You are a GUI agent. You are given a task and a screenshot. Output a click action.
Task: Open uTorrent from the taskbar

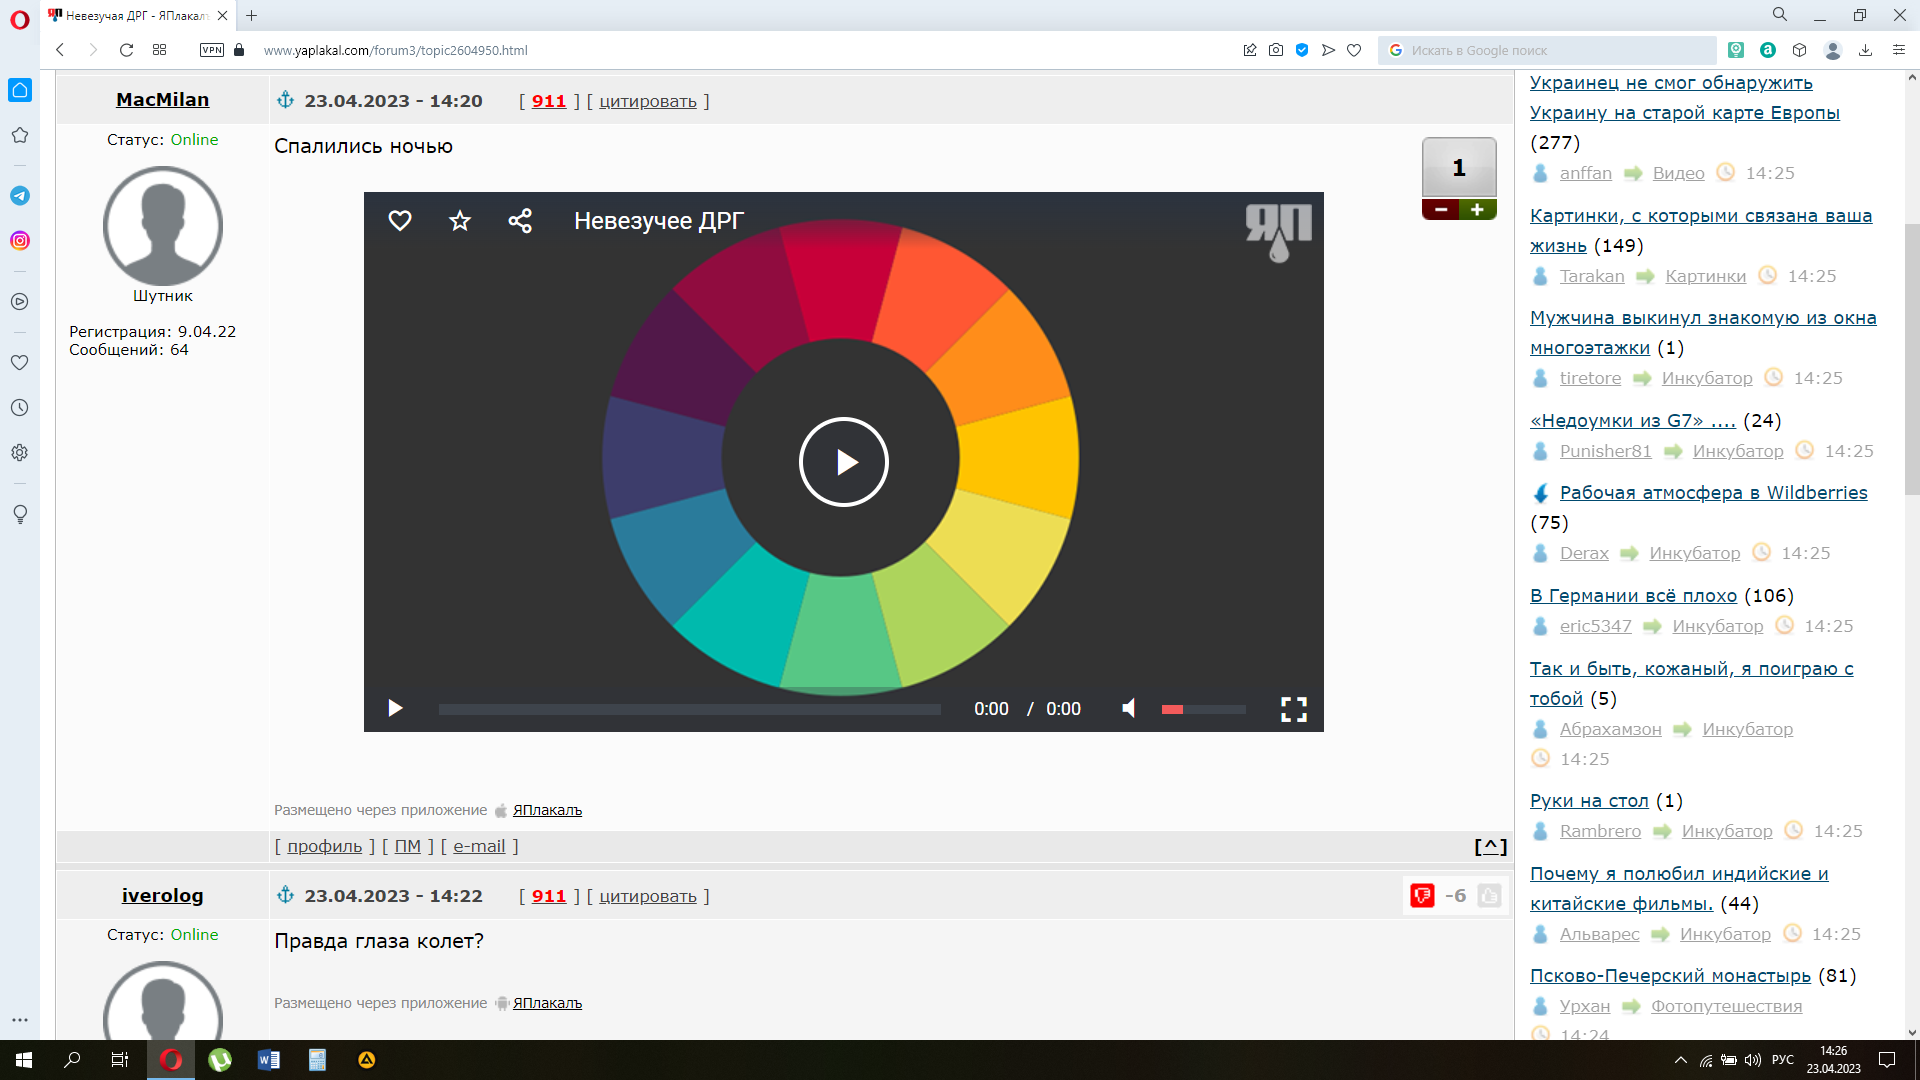(220, 1060)
